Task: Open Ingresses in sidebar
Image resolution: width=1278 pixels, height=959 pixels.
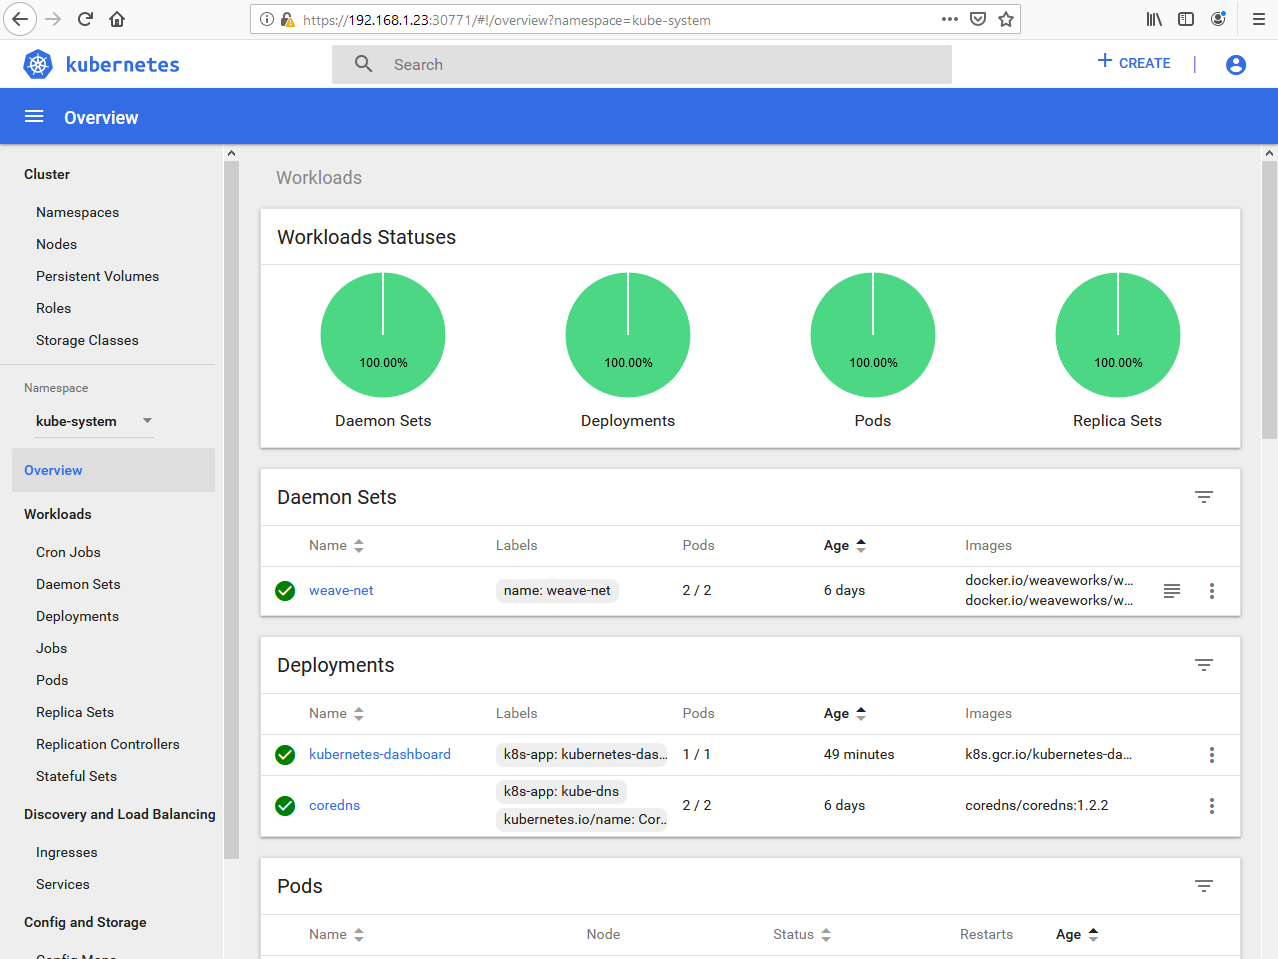Action: tap(67, 852)
